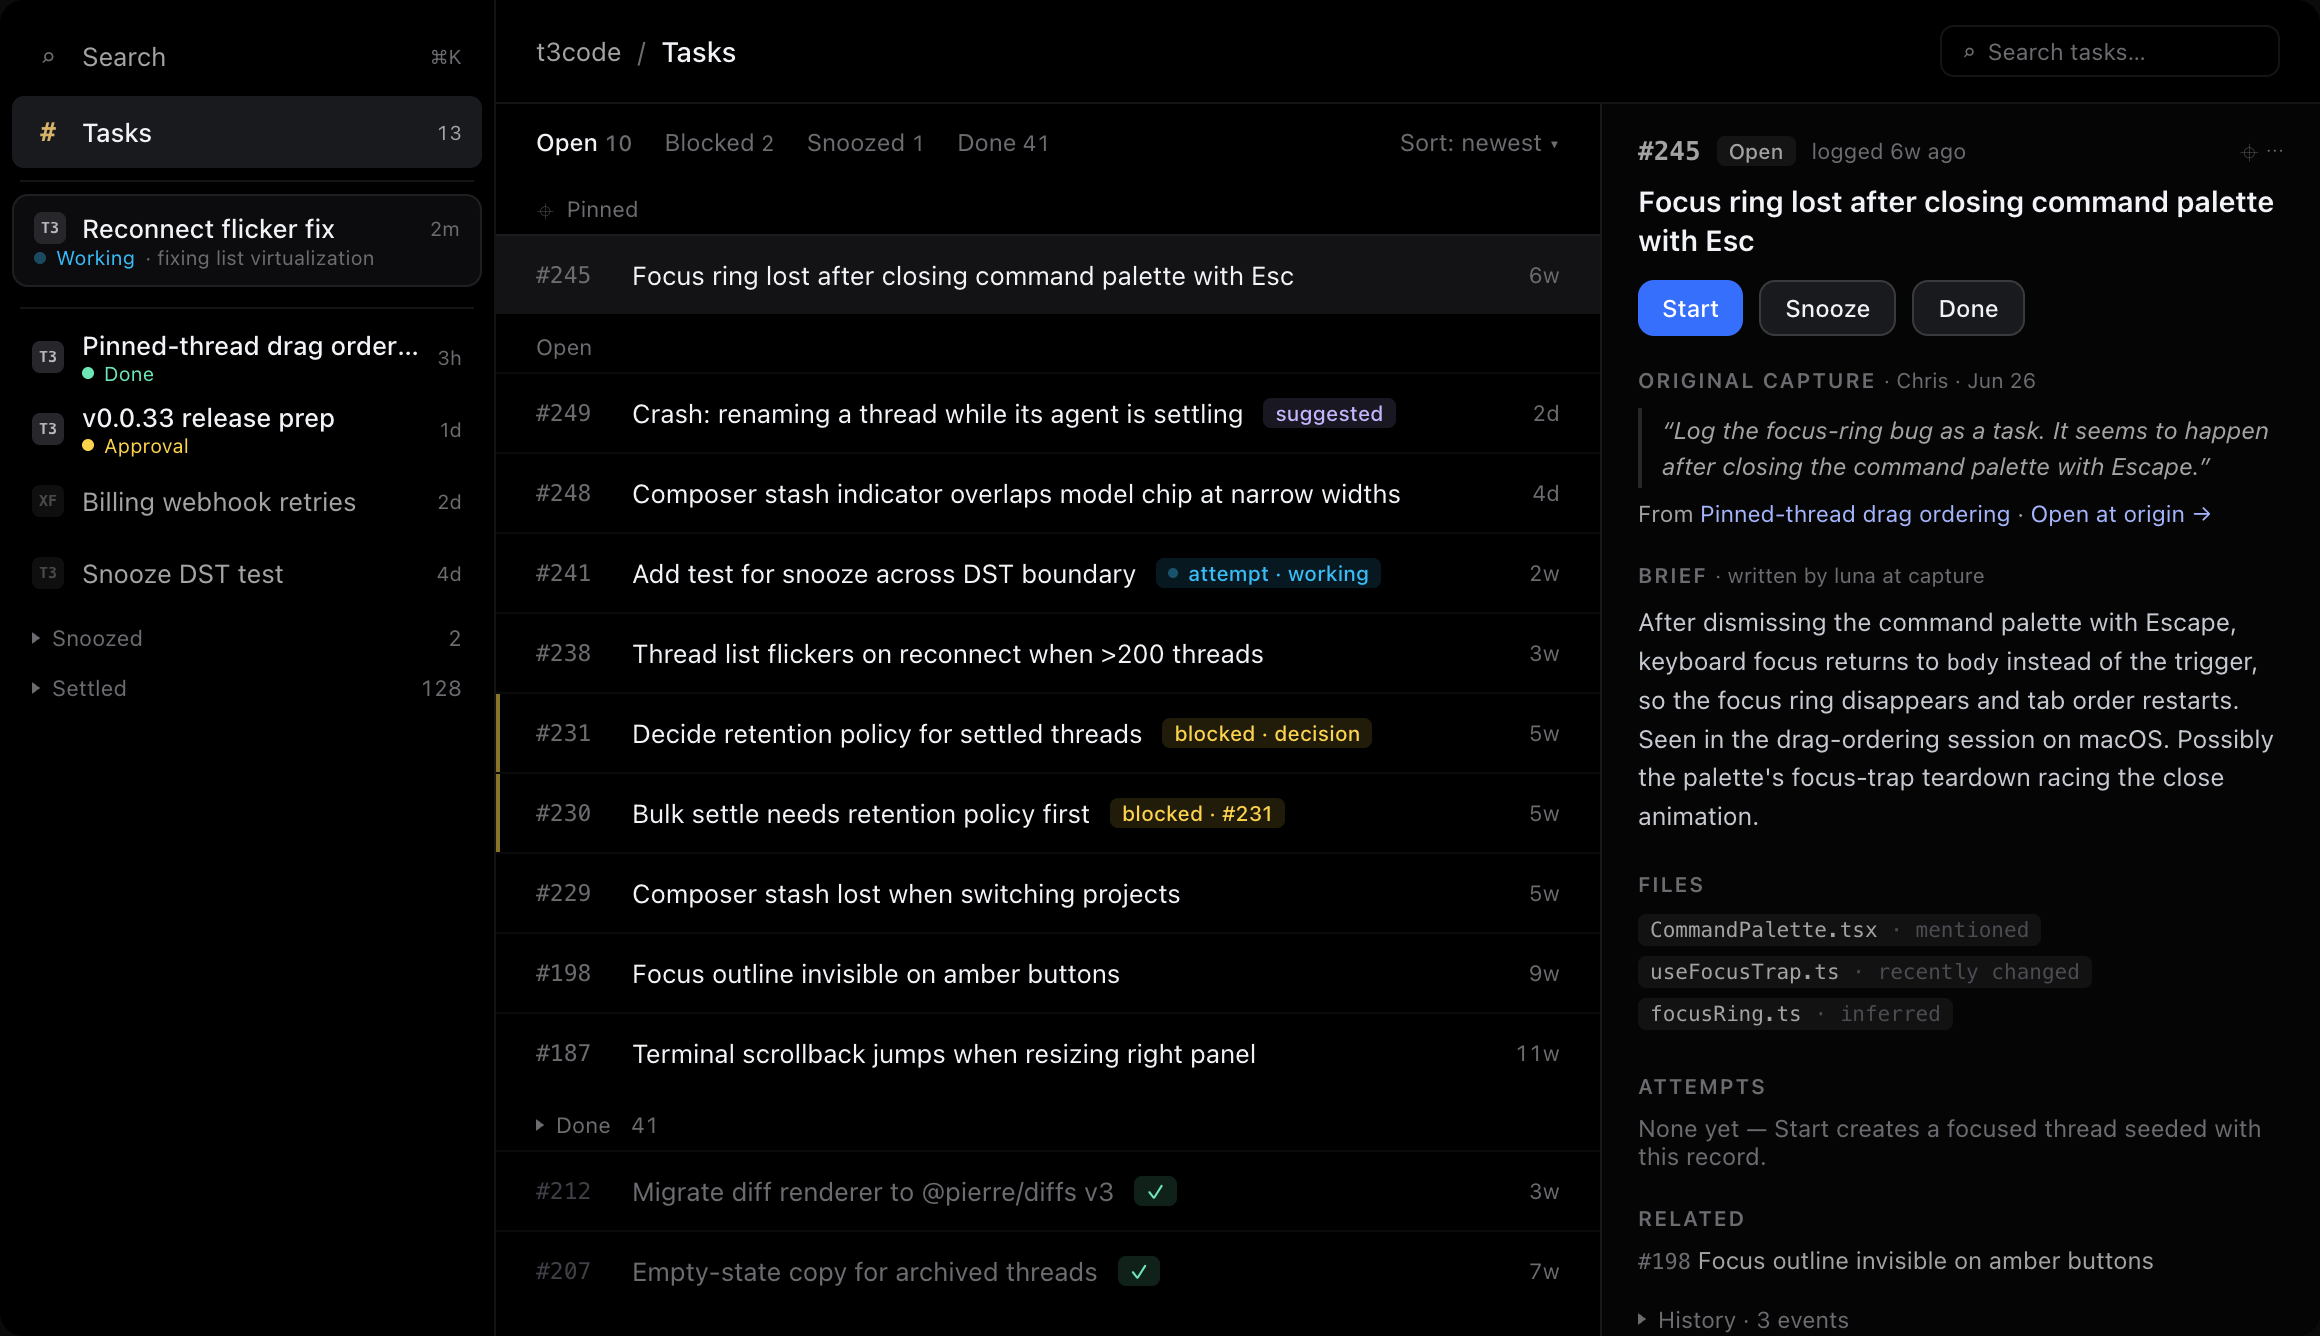Click the blocked · #231 badge on task #230
The image size is (2320, 1336).
point(1197,813)
